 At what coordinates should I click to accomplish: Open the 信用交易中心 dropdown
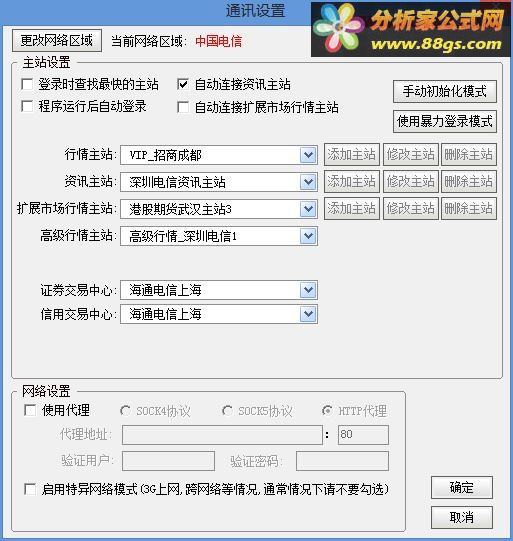pyautogui.click(x=308, y=314)
